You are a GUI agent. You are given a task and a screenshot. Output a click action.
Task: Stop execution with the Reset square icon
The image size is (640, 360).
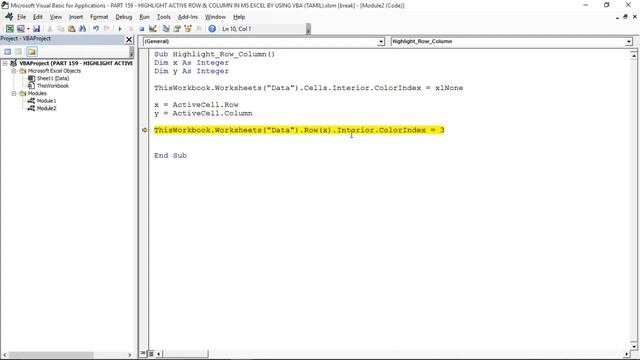click(x=142, y=29)
